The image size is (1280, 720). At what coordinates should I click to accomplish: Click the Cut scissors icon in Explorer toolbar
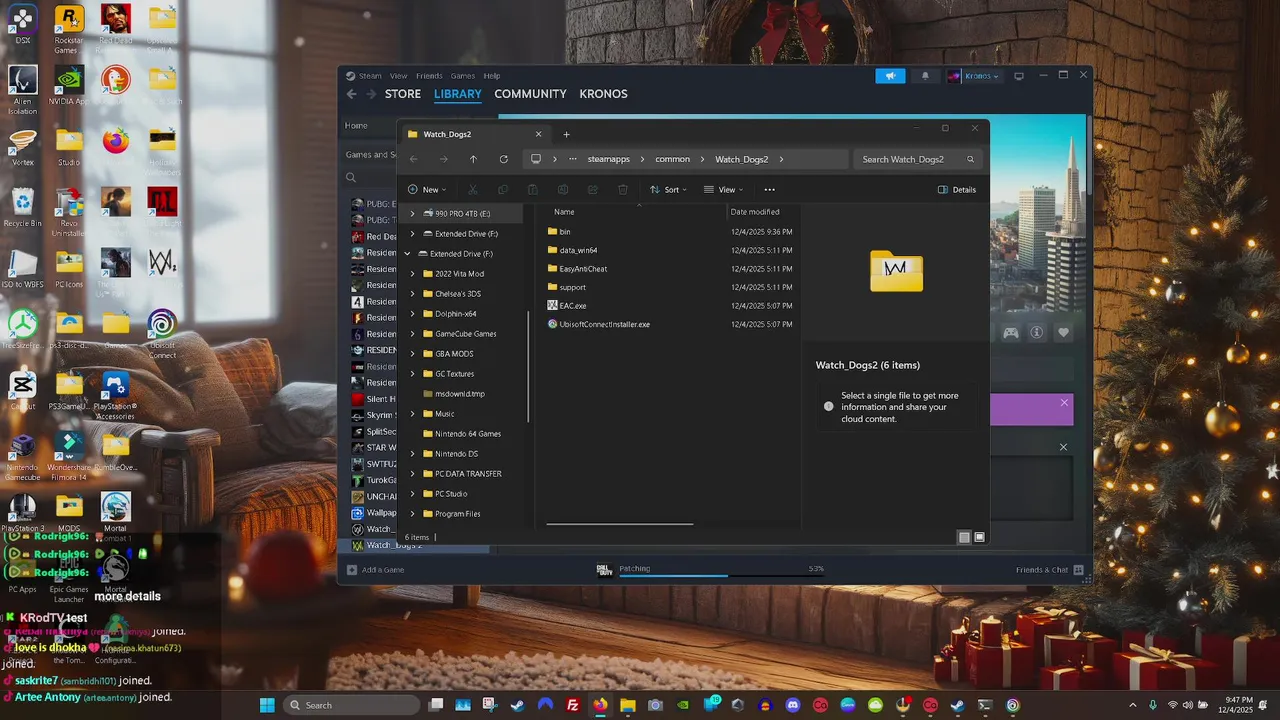point(473,189)
